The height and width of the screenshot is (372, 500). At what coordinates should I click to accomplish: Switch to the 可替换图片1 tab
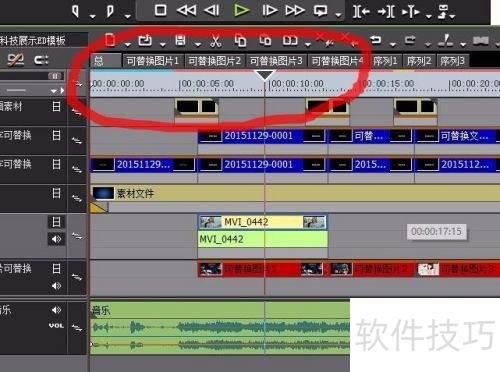(153, 61)
